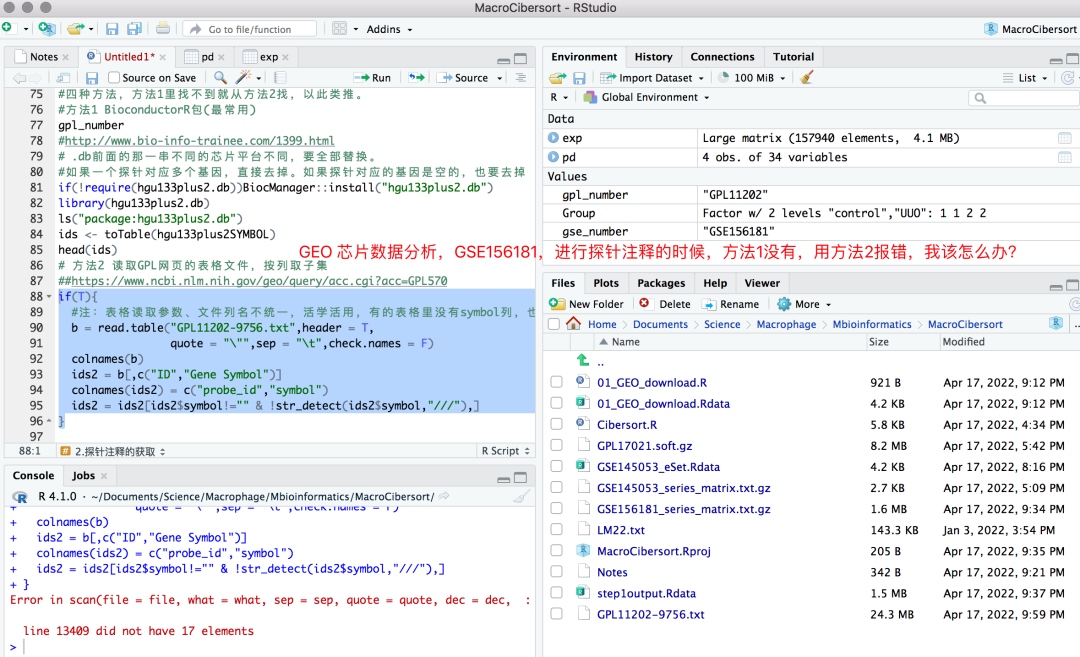Check the select-all files checkbox

(x=554, y=324)
